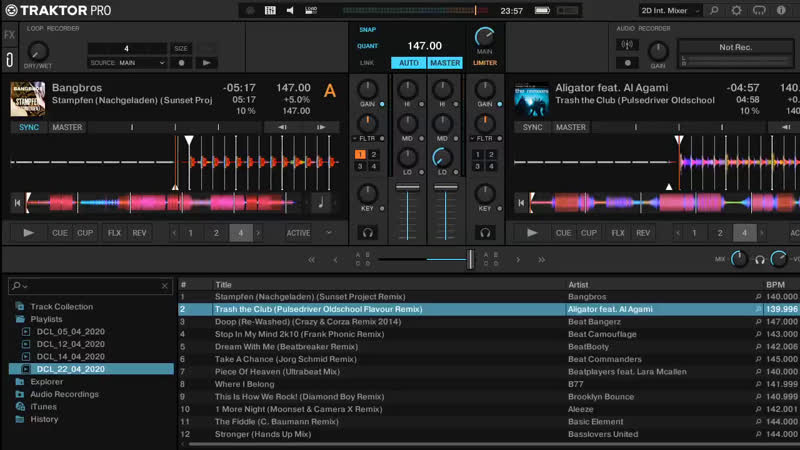Open Explorer node
Viewport: 800px width, 450px height.
pyautogui.click(x=46, y=382)
